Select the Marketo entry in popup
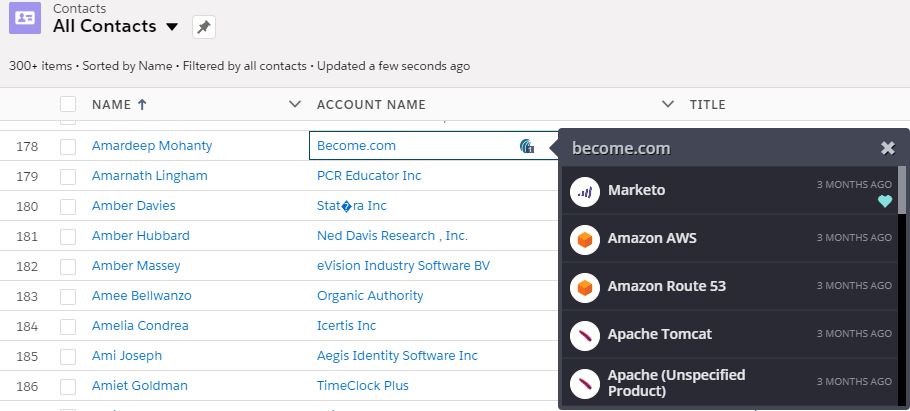Image resolution: width=910 pixels, height=411 pixels. point(729,190)
